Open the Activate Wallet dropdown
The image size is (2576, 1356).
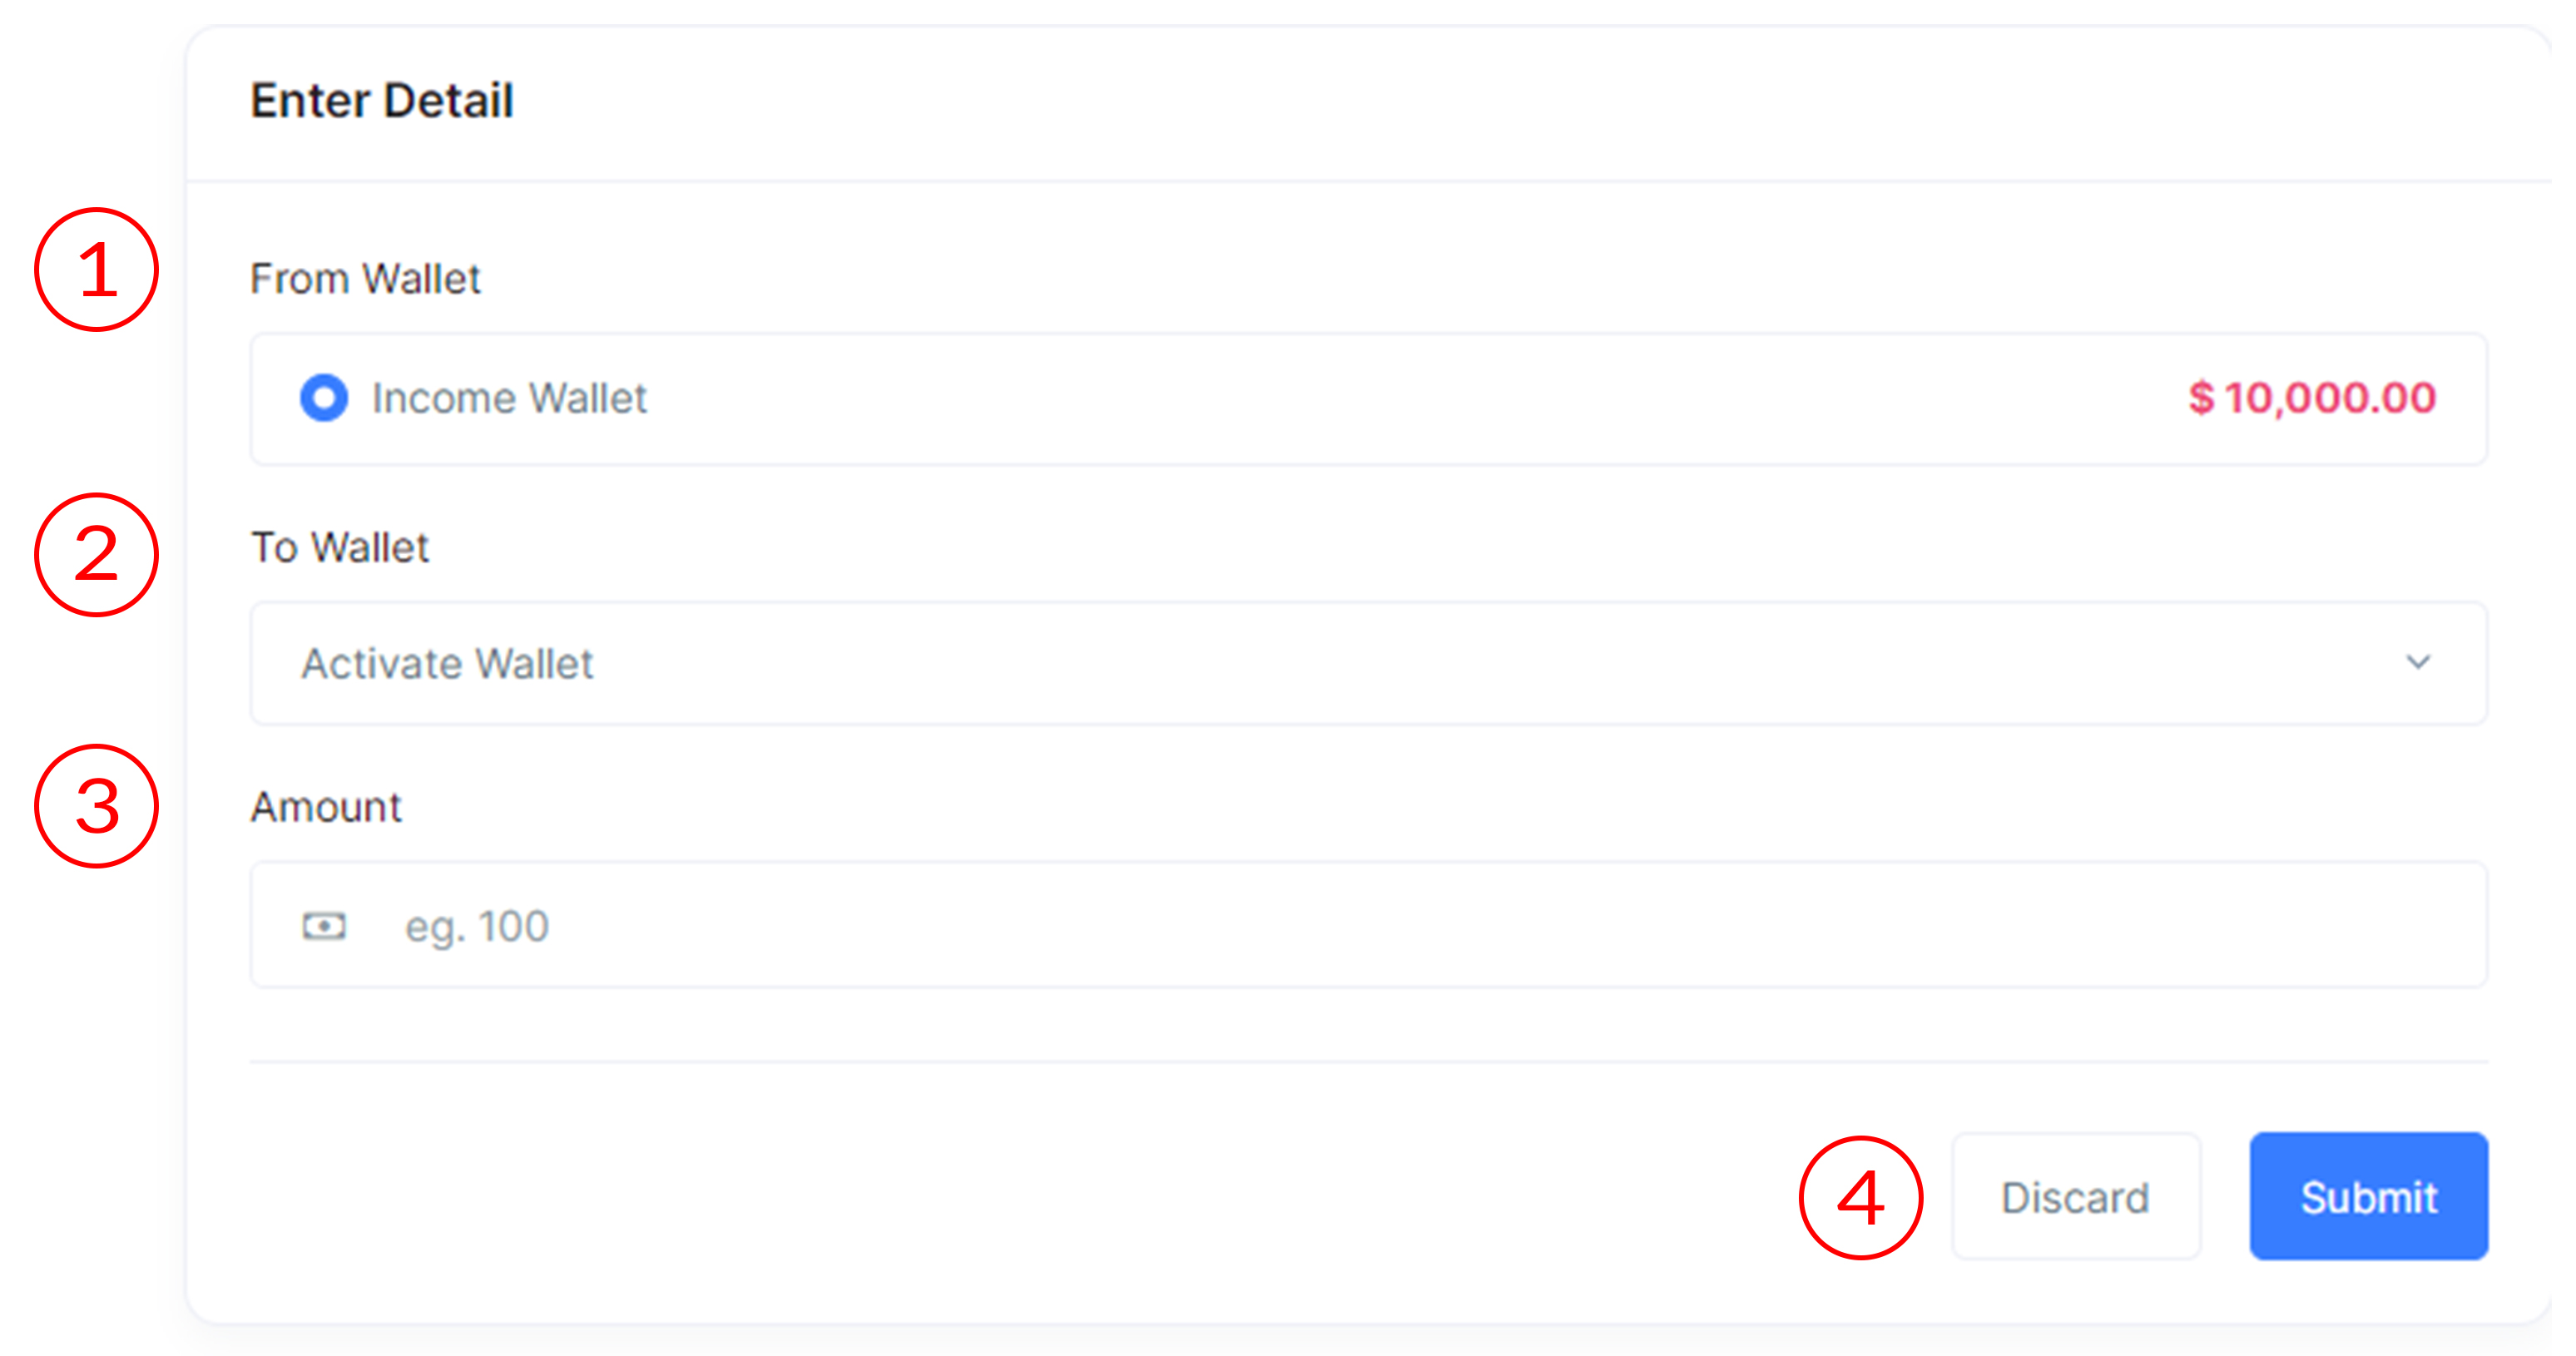[x=1367, y=663]
